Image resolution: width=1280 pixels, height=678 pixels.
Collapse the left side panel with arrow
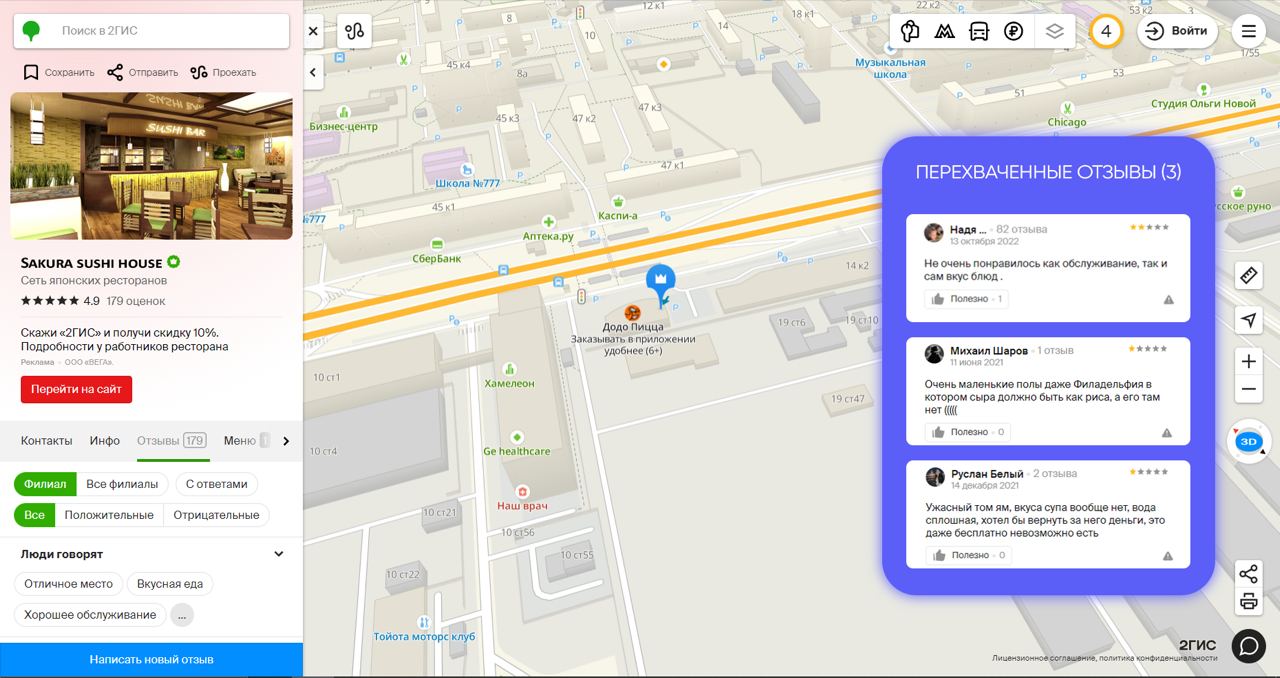coord(313,72)
